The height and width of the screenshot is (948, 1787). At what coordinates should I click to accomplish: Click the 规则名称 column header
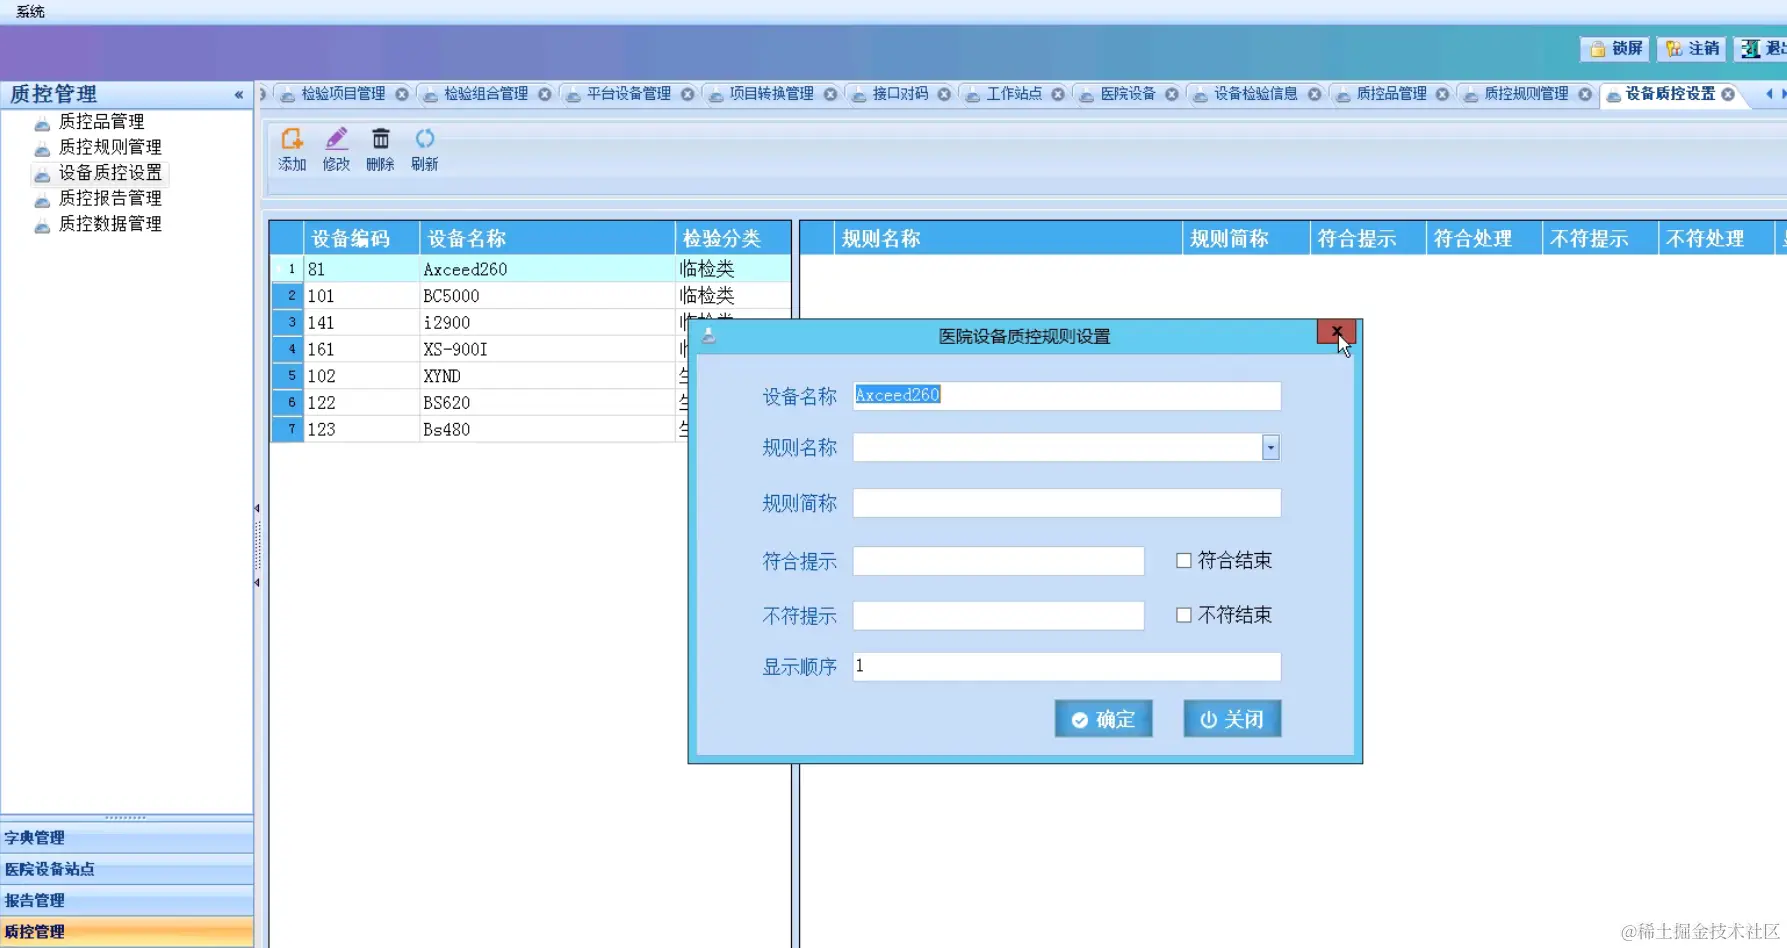click(1008, 238)
